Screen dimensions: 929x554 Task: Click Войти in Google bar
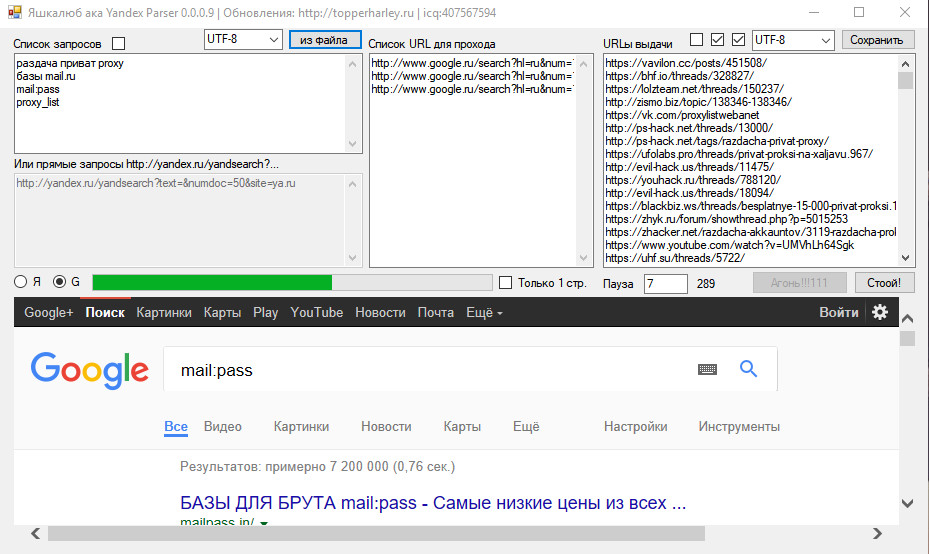[838, 312]
